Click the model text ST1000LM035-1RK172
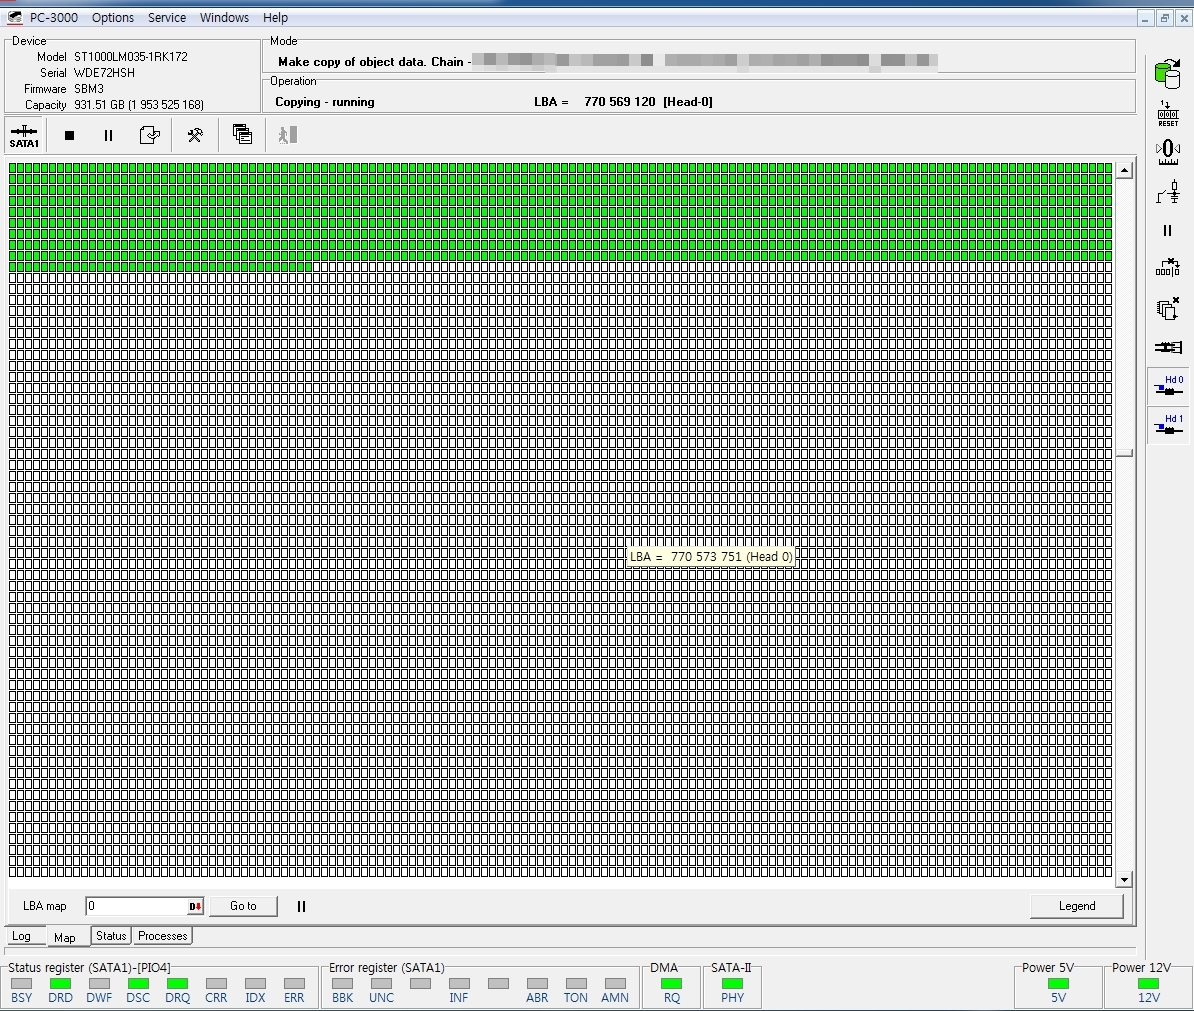The height and width of the screenshot is (1011, 1194). (x=131, y=56)
